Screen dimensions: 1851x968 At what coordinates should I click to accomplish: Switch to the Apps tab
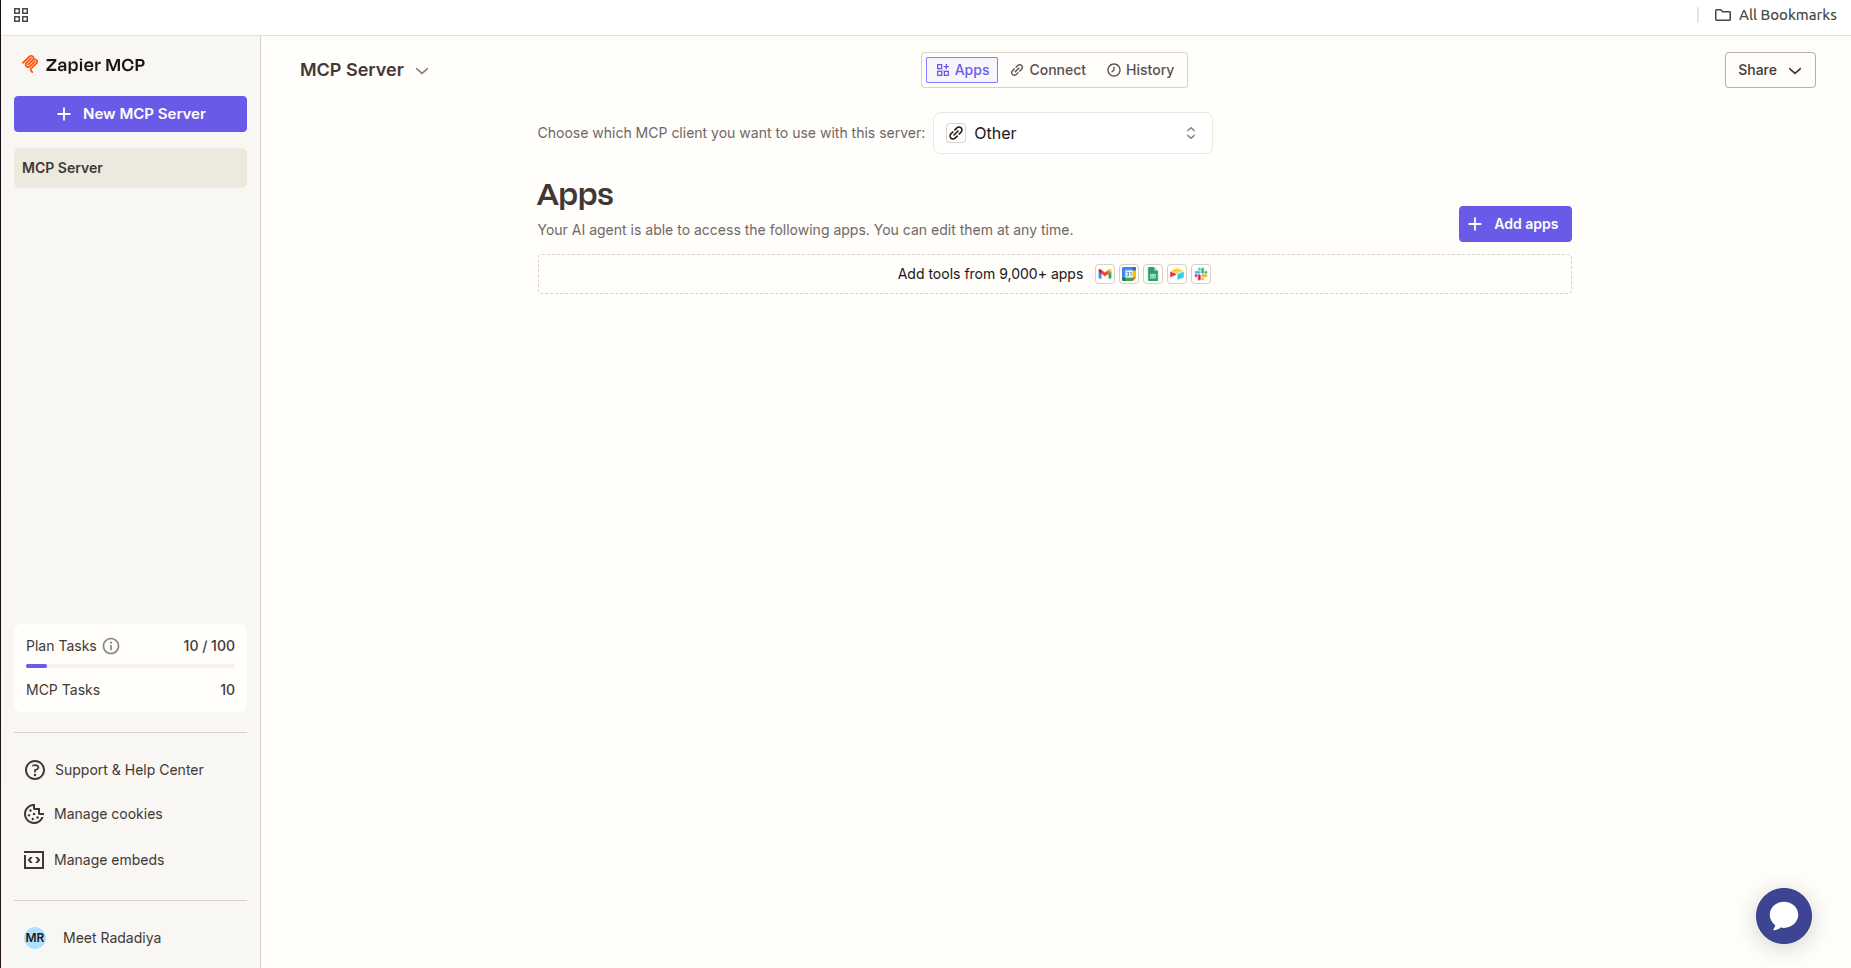point(962,70)
